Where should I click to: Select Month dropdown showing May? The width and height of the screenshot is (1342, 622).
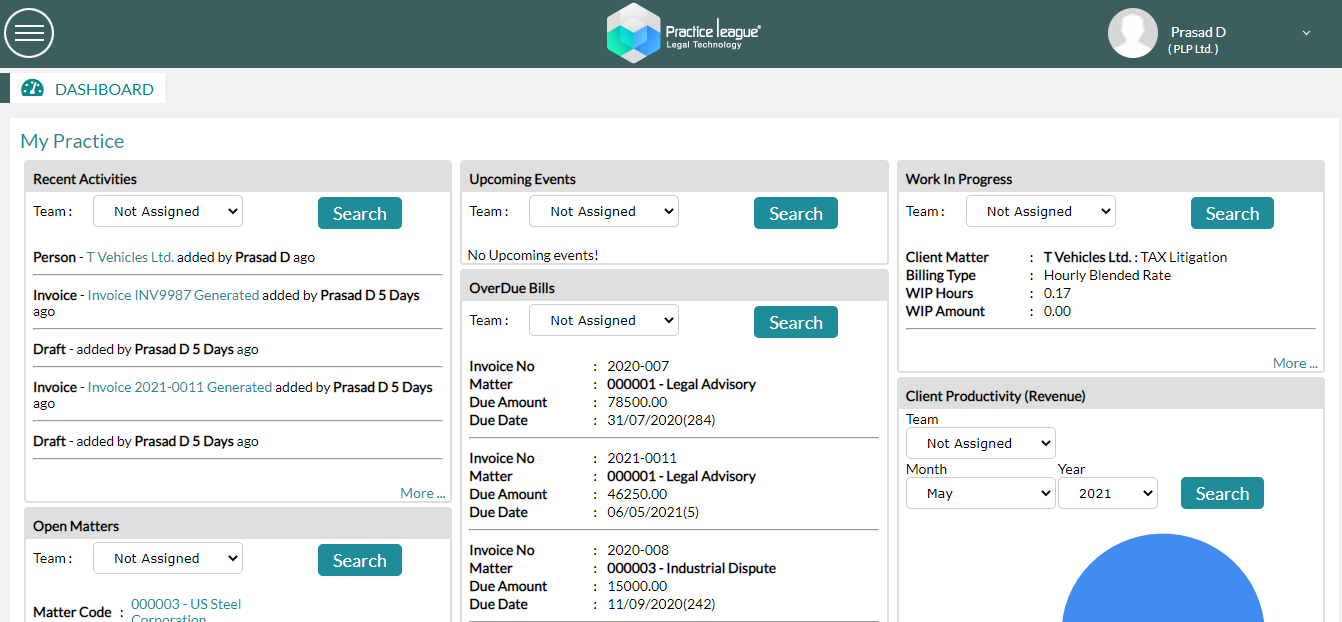click(x=980, y=493)
